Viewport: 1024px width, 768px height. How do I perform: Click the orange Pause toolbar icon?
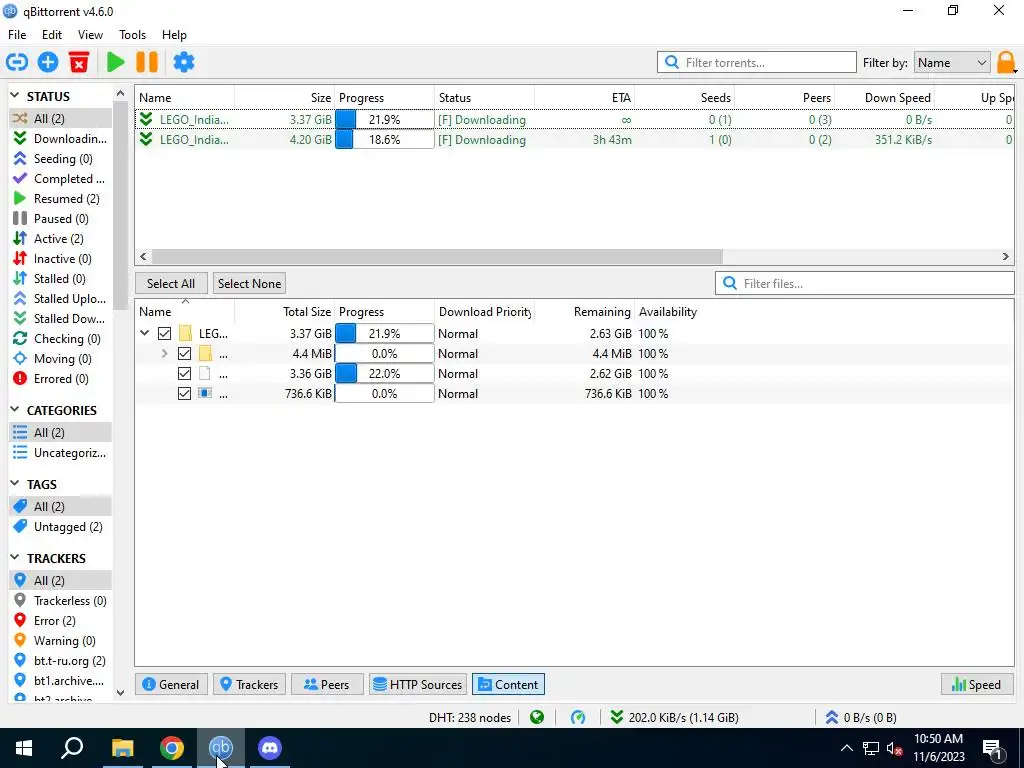point(147,63)
